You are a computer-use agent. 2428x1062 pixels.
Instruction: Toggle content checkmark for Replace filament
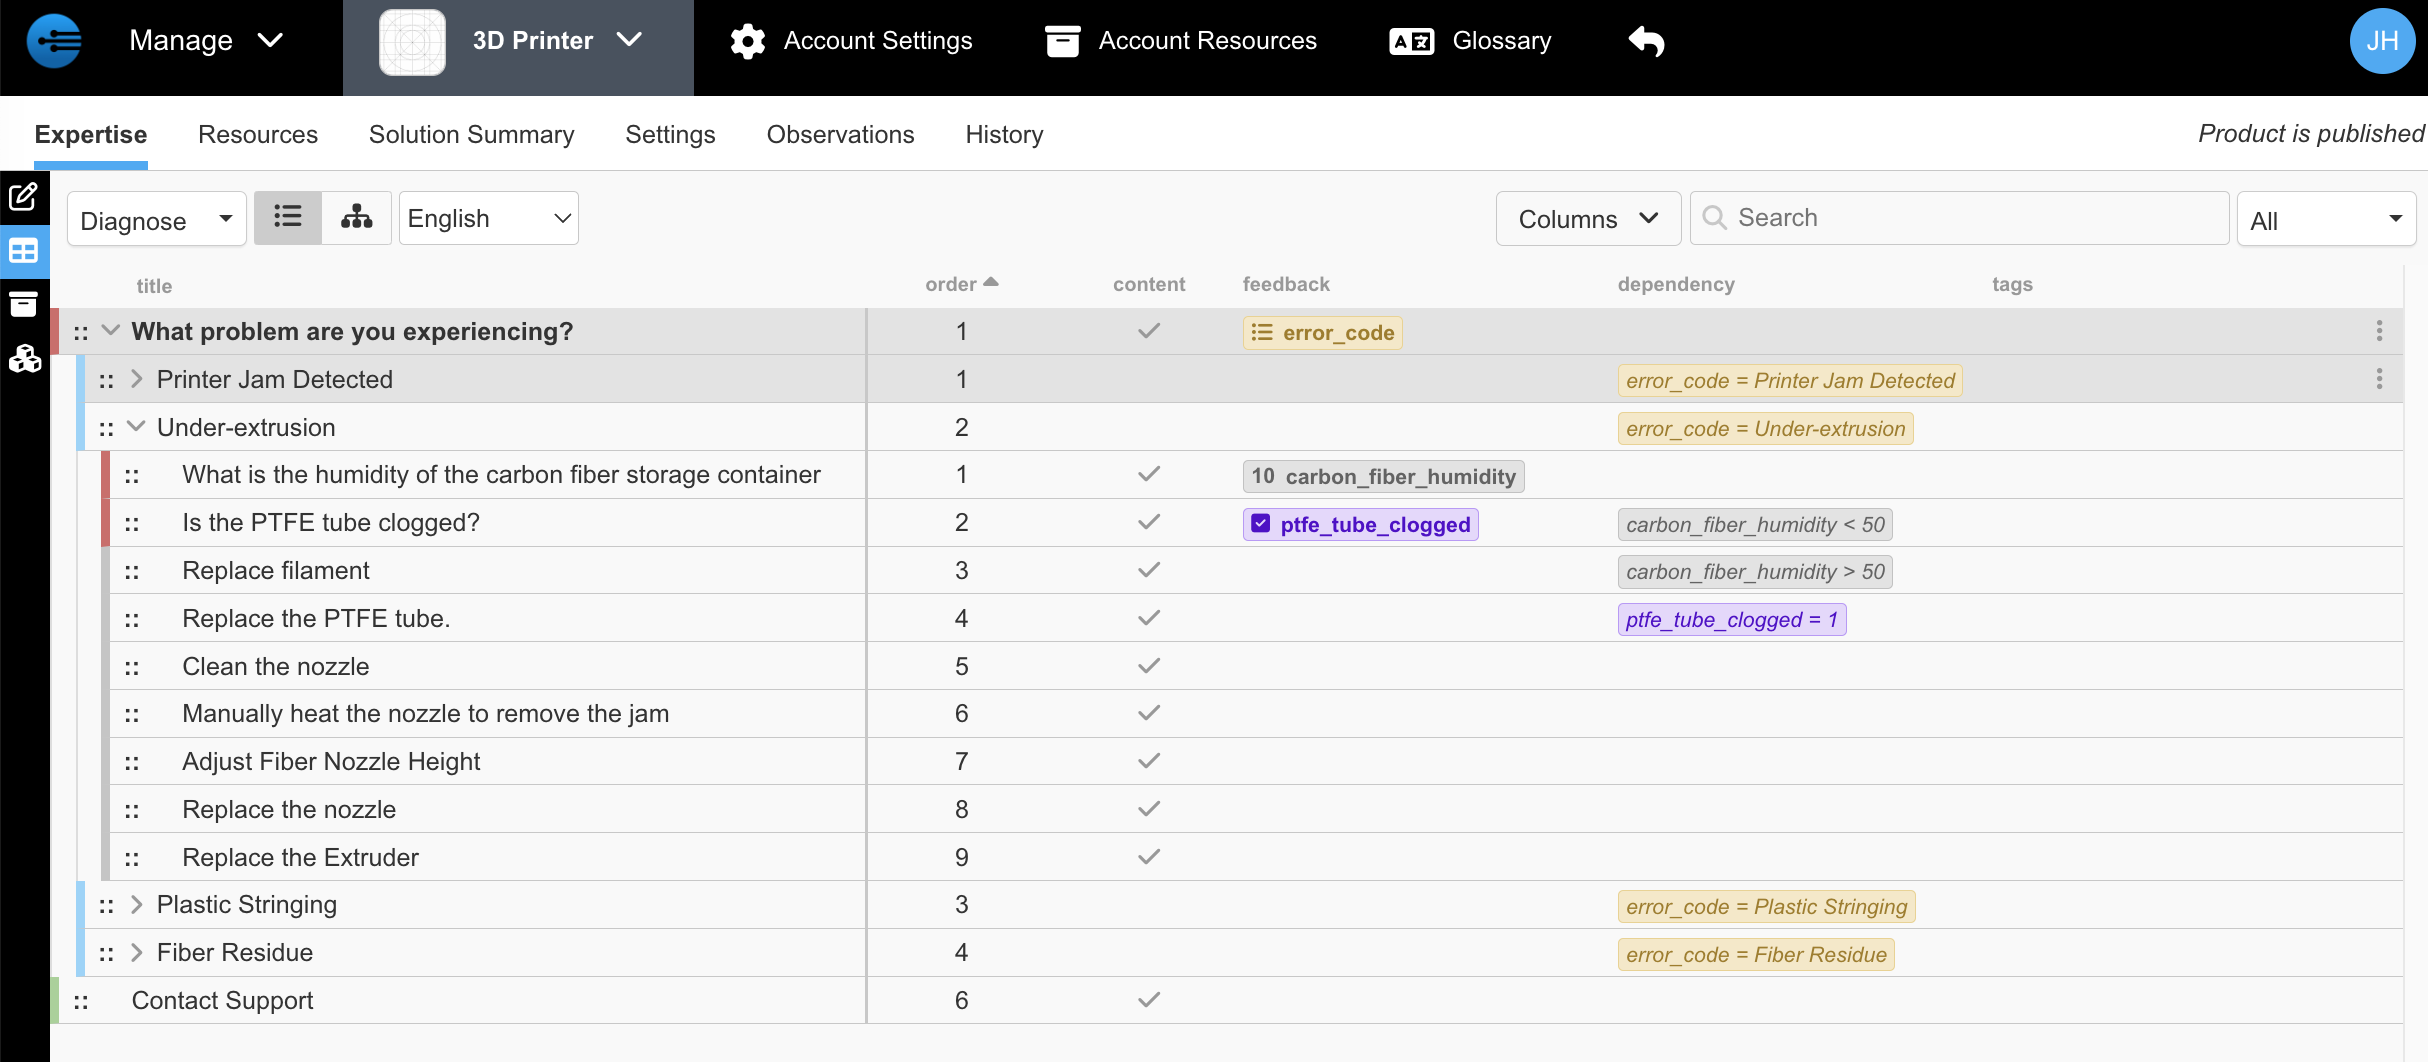click(x=1149, y=570)
